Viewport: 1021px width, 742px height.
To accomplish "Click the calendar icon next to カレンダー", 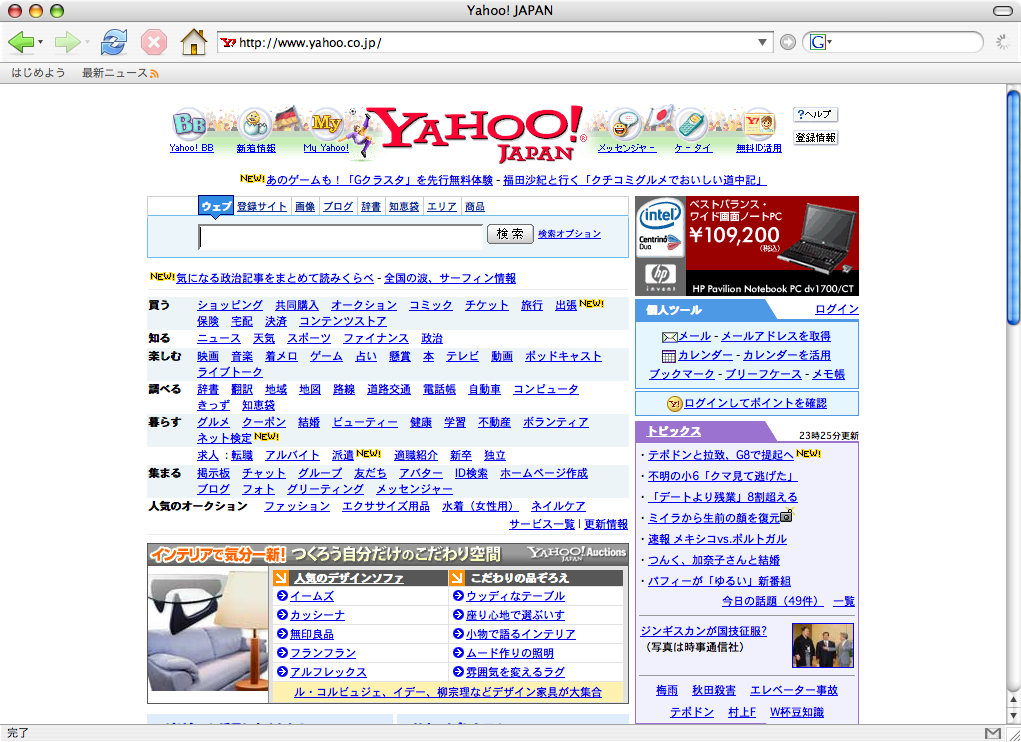I will coord(669,356).
